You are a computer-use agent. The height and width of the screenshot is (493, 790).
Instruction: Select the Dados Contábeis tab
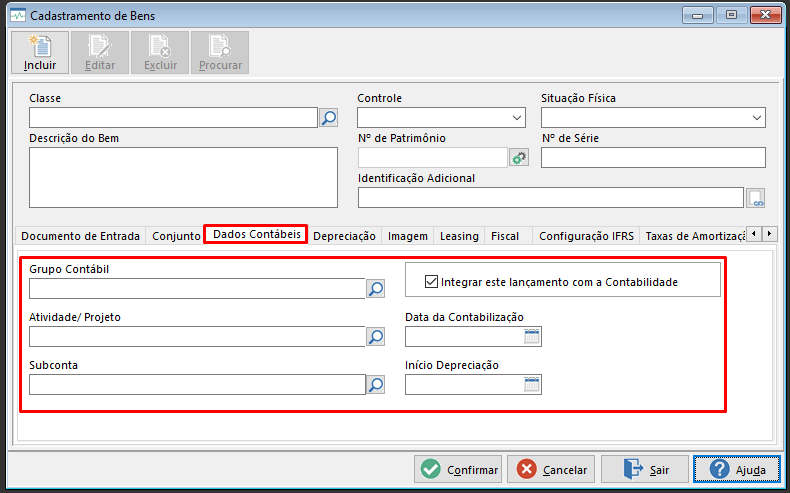click(x=256, y=234)
